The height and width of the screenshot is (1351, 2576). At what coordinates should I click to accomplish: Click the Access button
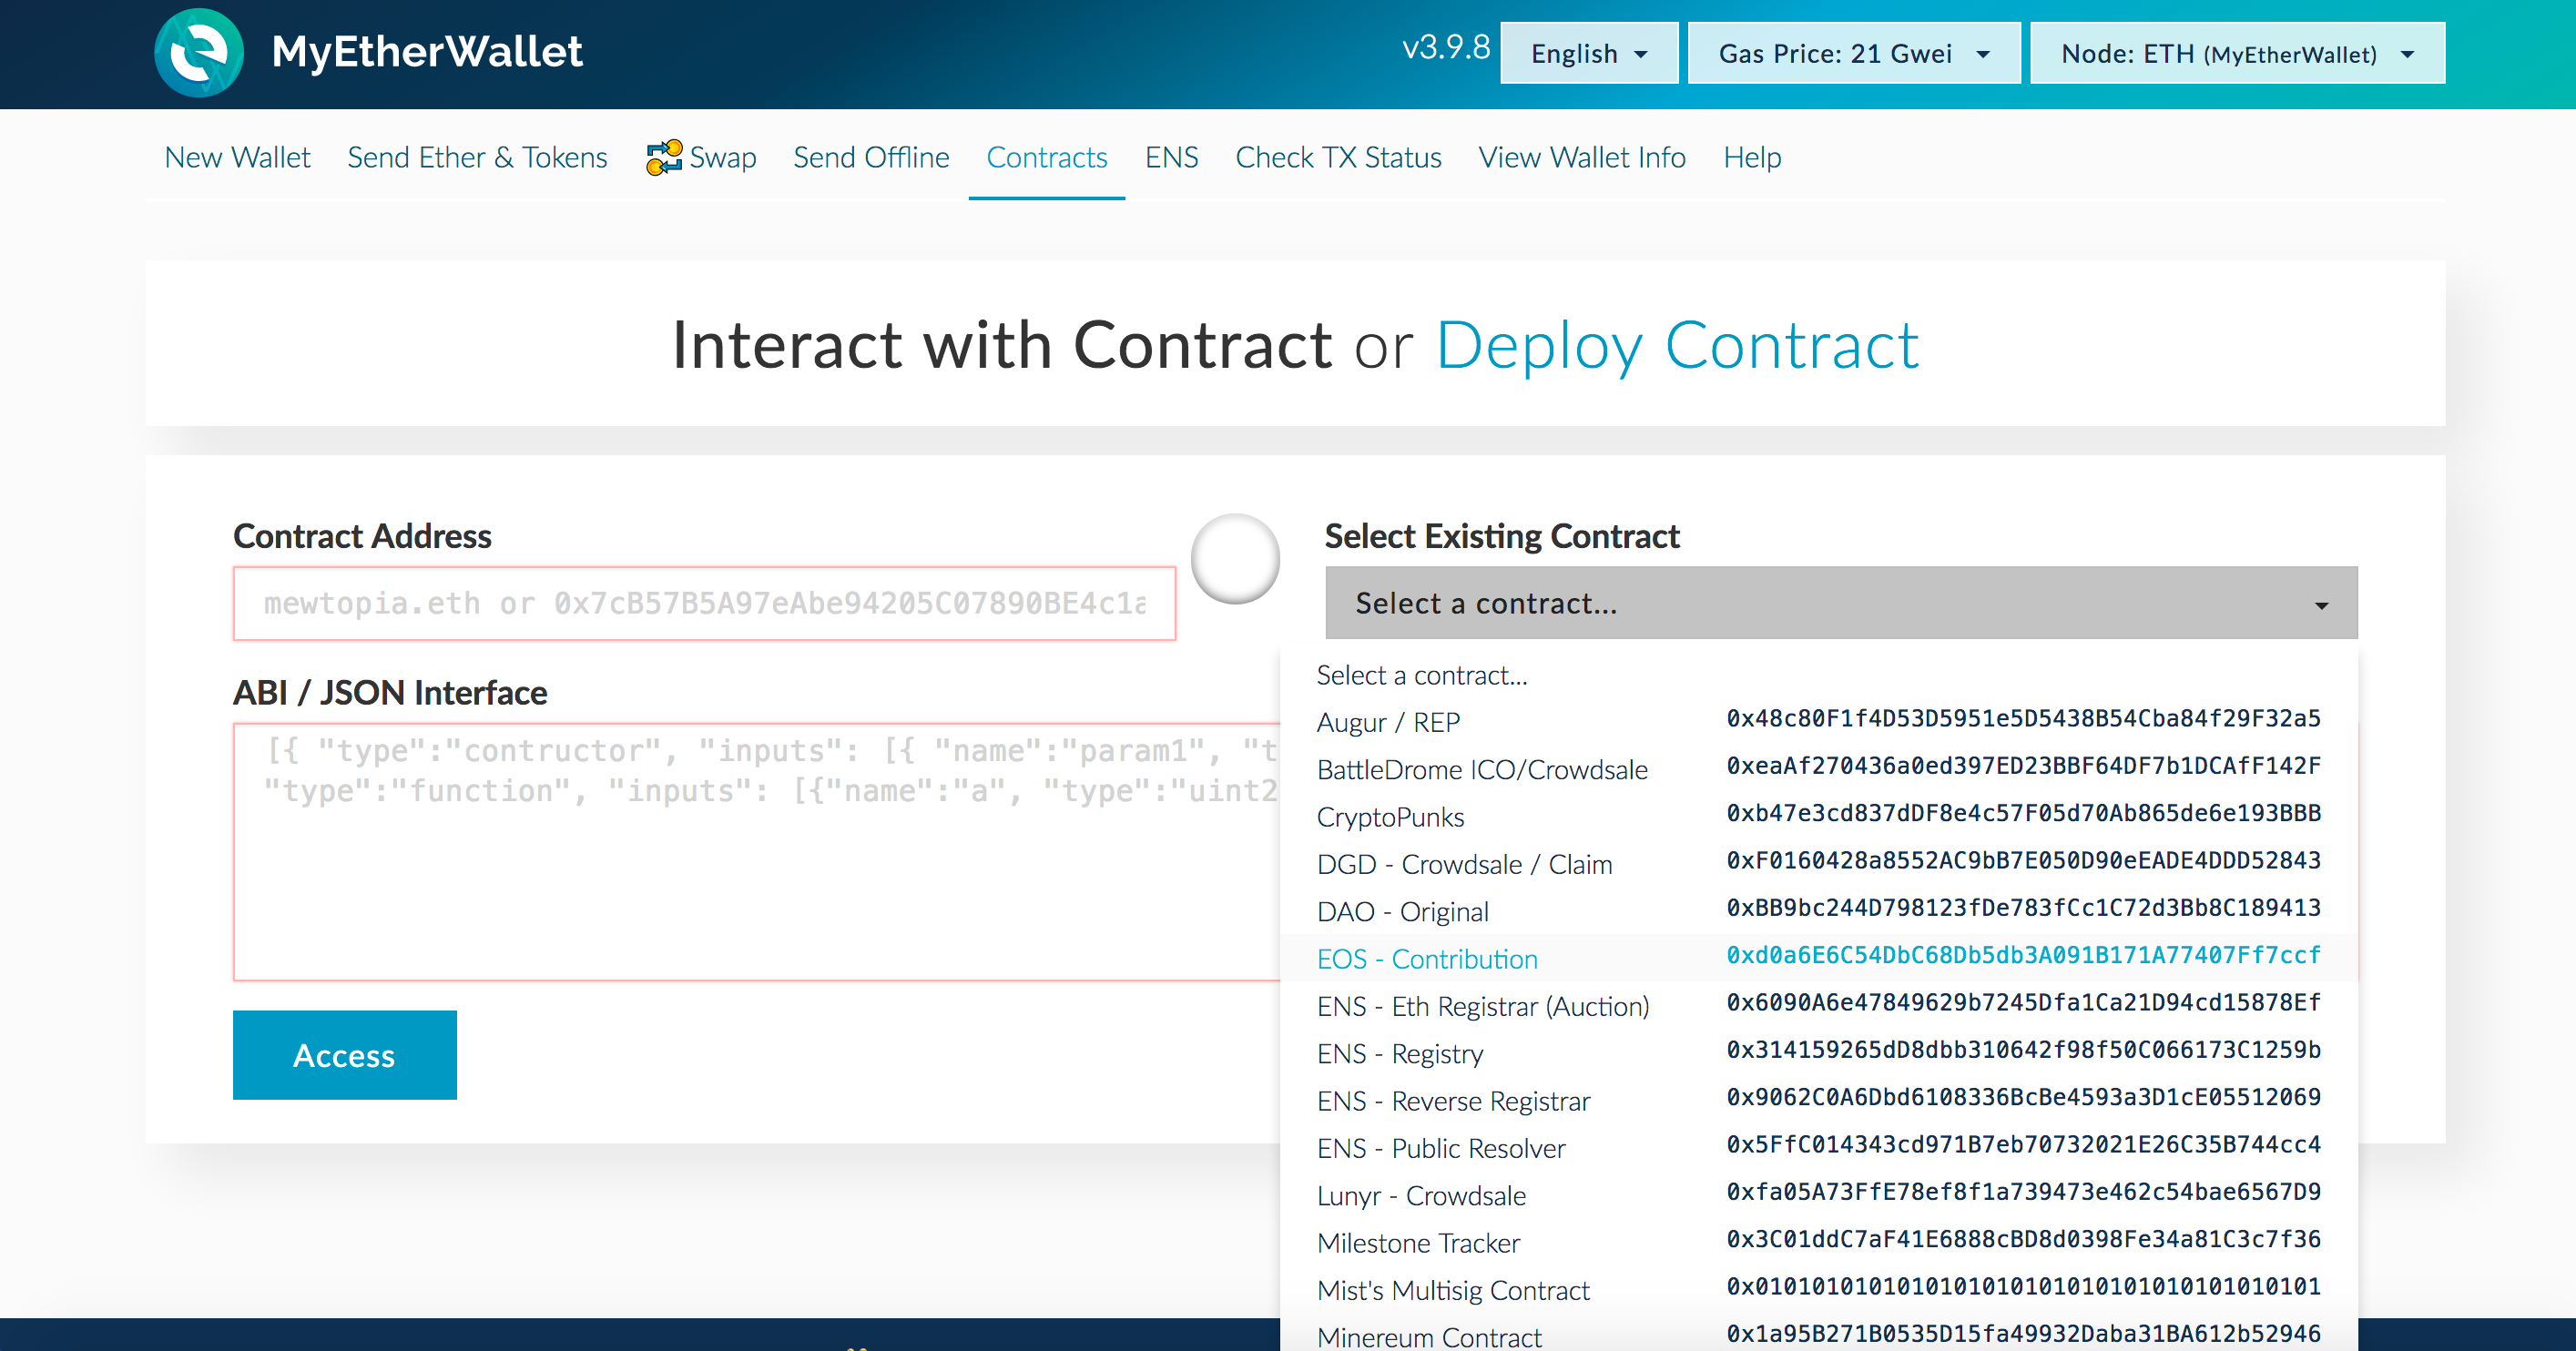tap(344, 1055)
